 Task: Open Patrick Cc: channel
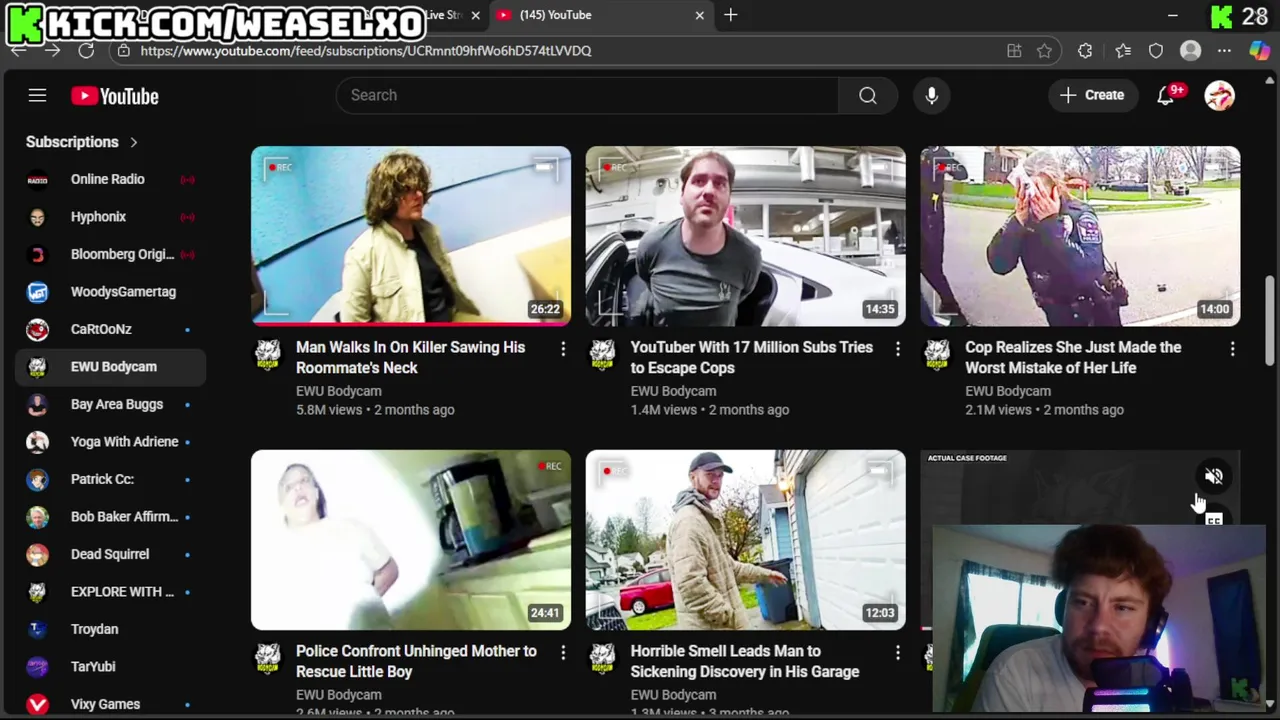point(110,479)
